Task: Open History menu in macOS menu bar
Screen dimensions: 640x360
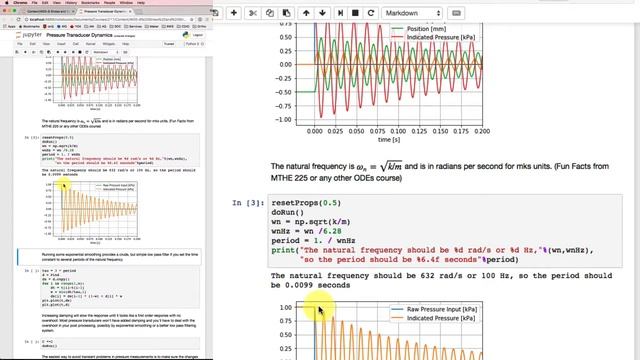Action: [x=71, y=2]
